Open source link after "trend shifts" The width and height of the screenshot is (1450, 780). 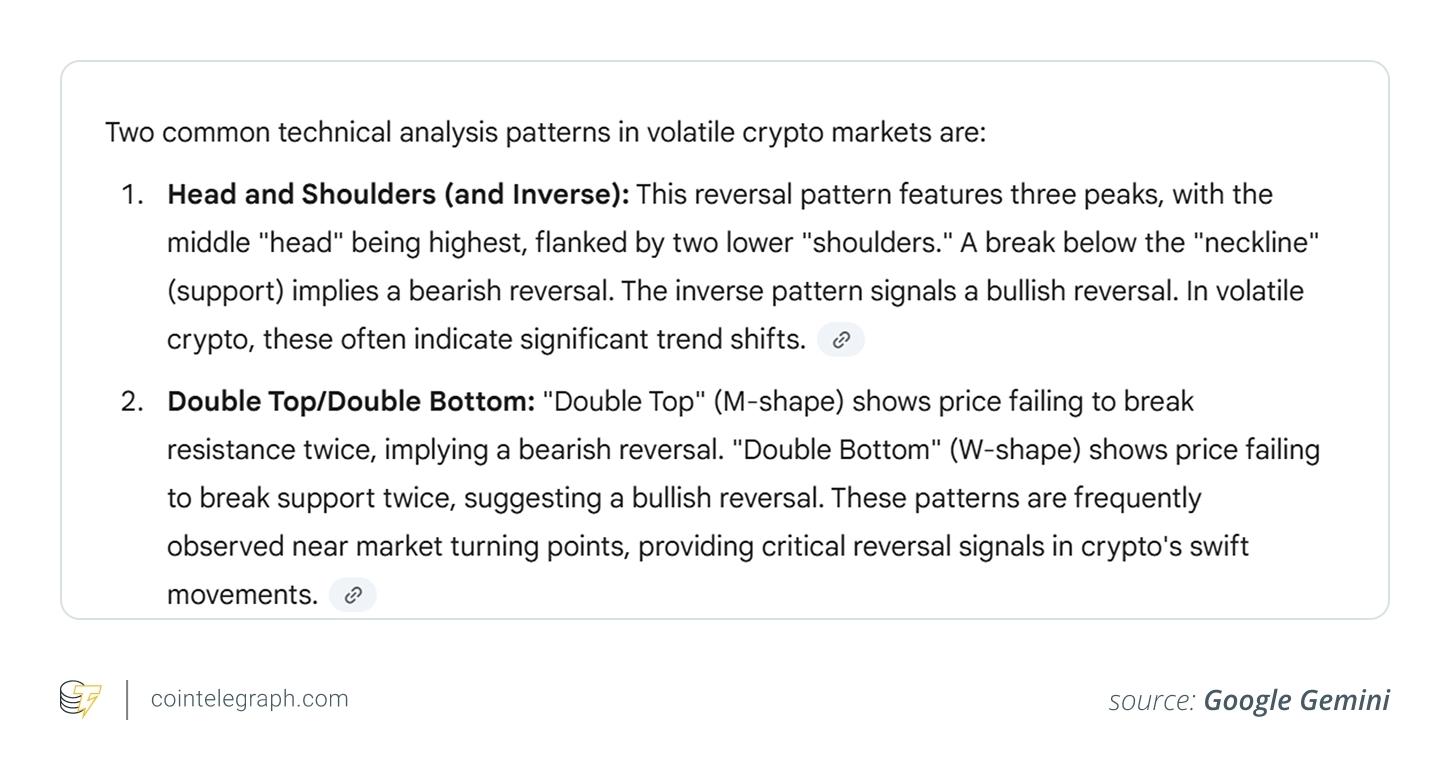point(841,340)
